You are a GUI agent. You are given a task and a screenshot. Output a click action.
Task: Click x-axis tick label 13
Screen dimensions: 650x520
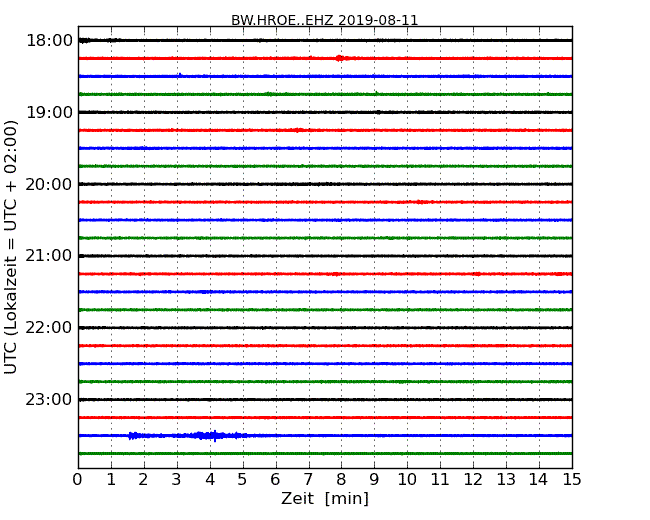pos(506,480)
